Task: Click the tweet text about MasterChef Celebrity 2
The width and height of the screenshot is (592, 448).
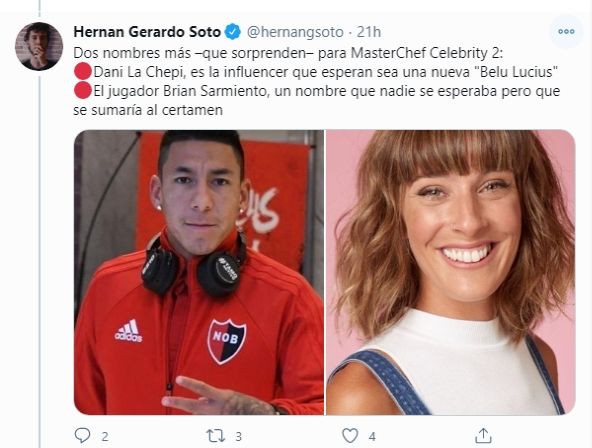Action: click(316, 82)
